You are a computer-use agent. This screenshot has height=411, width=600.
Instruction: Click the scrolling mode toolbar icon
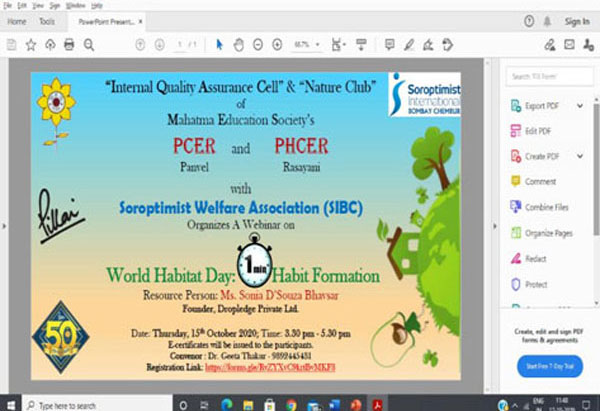[x=361, y=45]
